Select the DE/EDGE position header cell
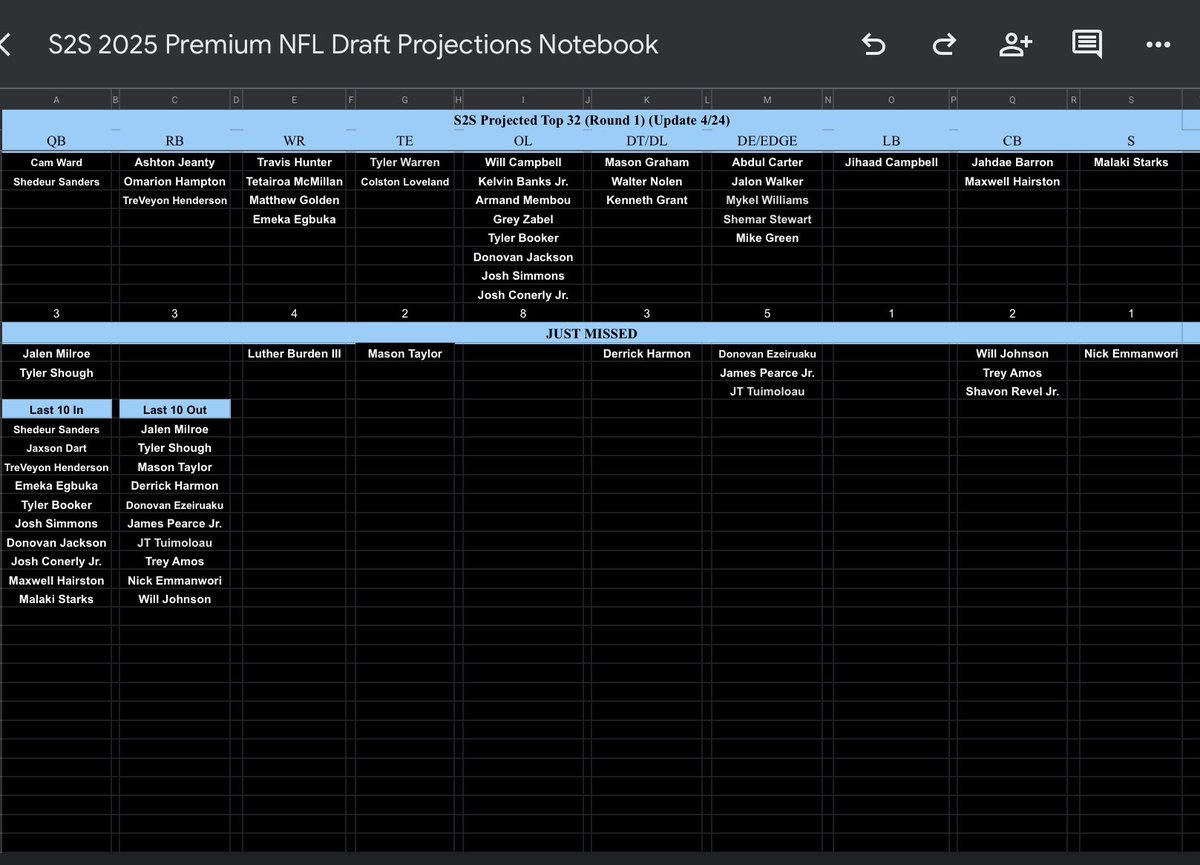The width and height of the screenshot is (1200, 865). pyautogui.click(x=767, y=141)
